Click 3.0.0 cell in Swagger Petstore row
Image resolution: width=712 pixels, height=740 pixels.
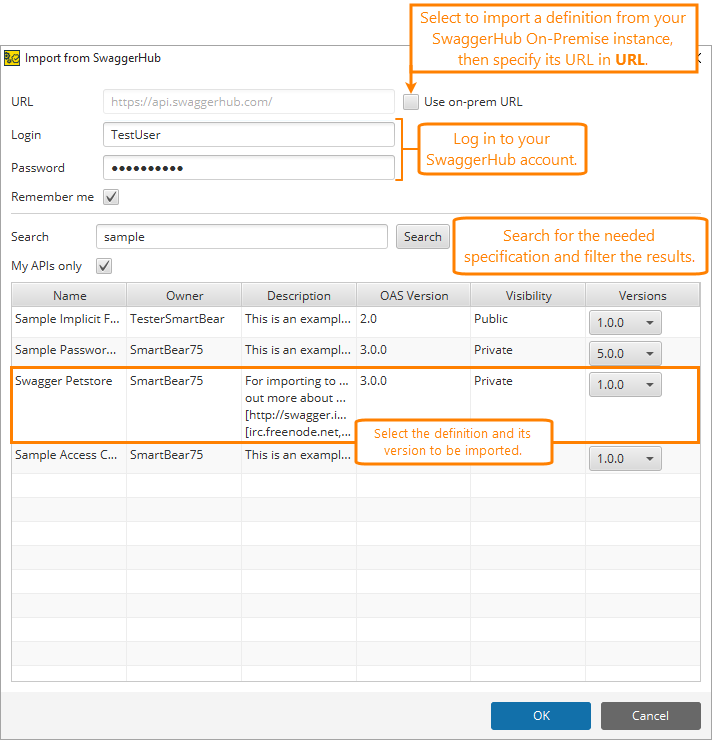pyautogui.click(x=373, y=381)
